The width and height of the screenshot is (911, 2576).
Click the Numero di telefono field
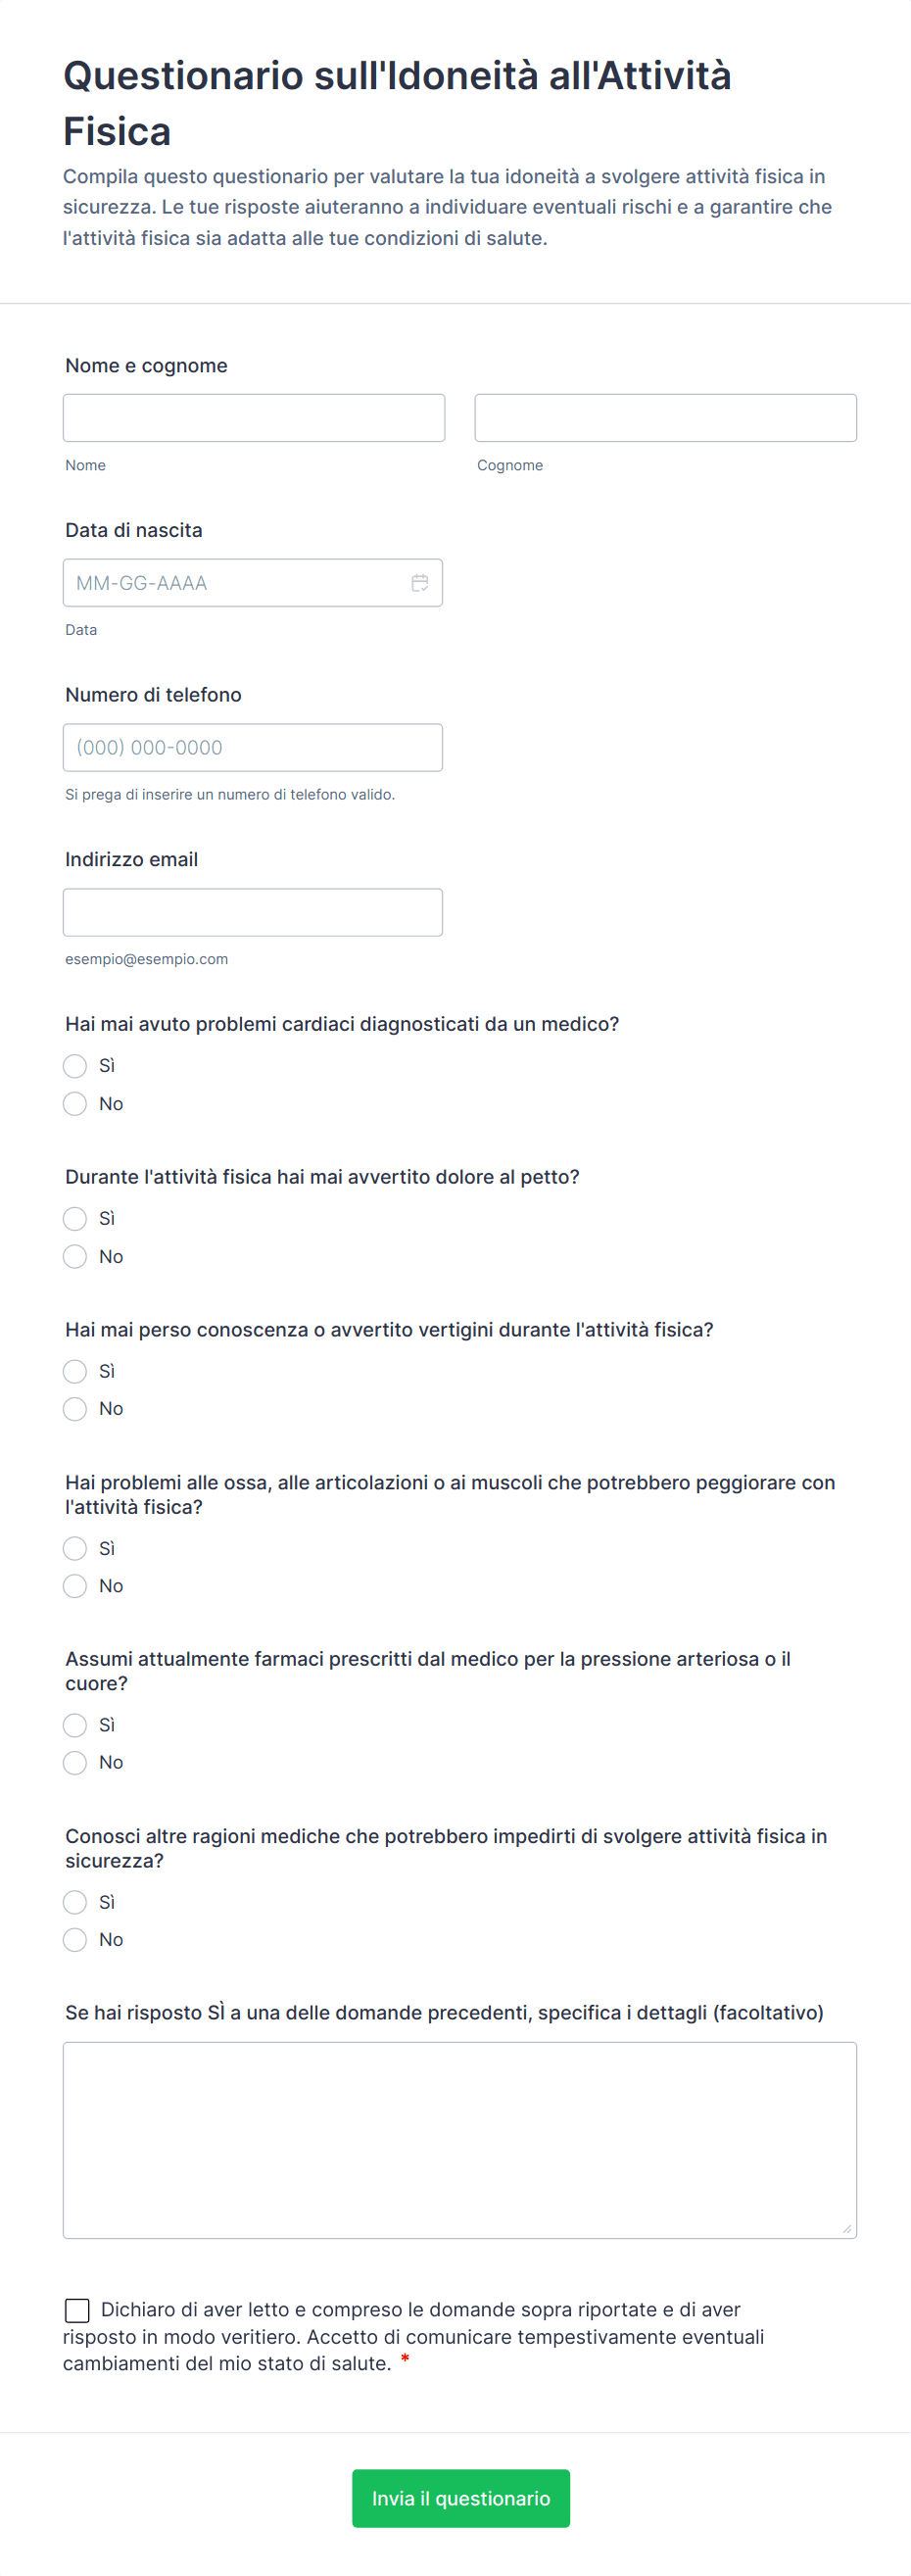tap(253, 748)
